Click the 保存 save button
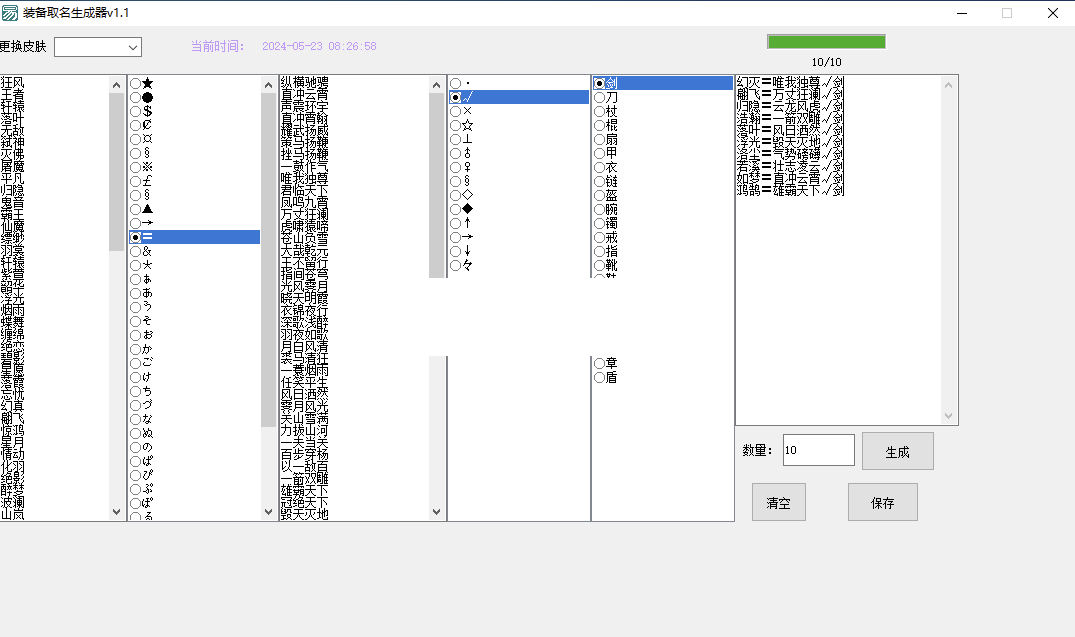Screen dimensions: 1075x637 882,502
